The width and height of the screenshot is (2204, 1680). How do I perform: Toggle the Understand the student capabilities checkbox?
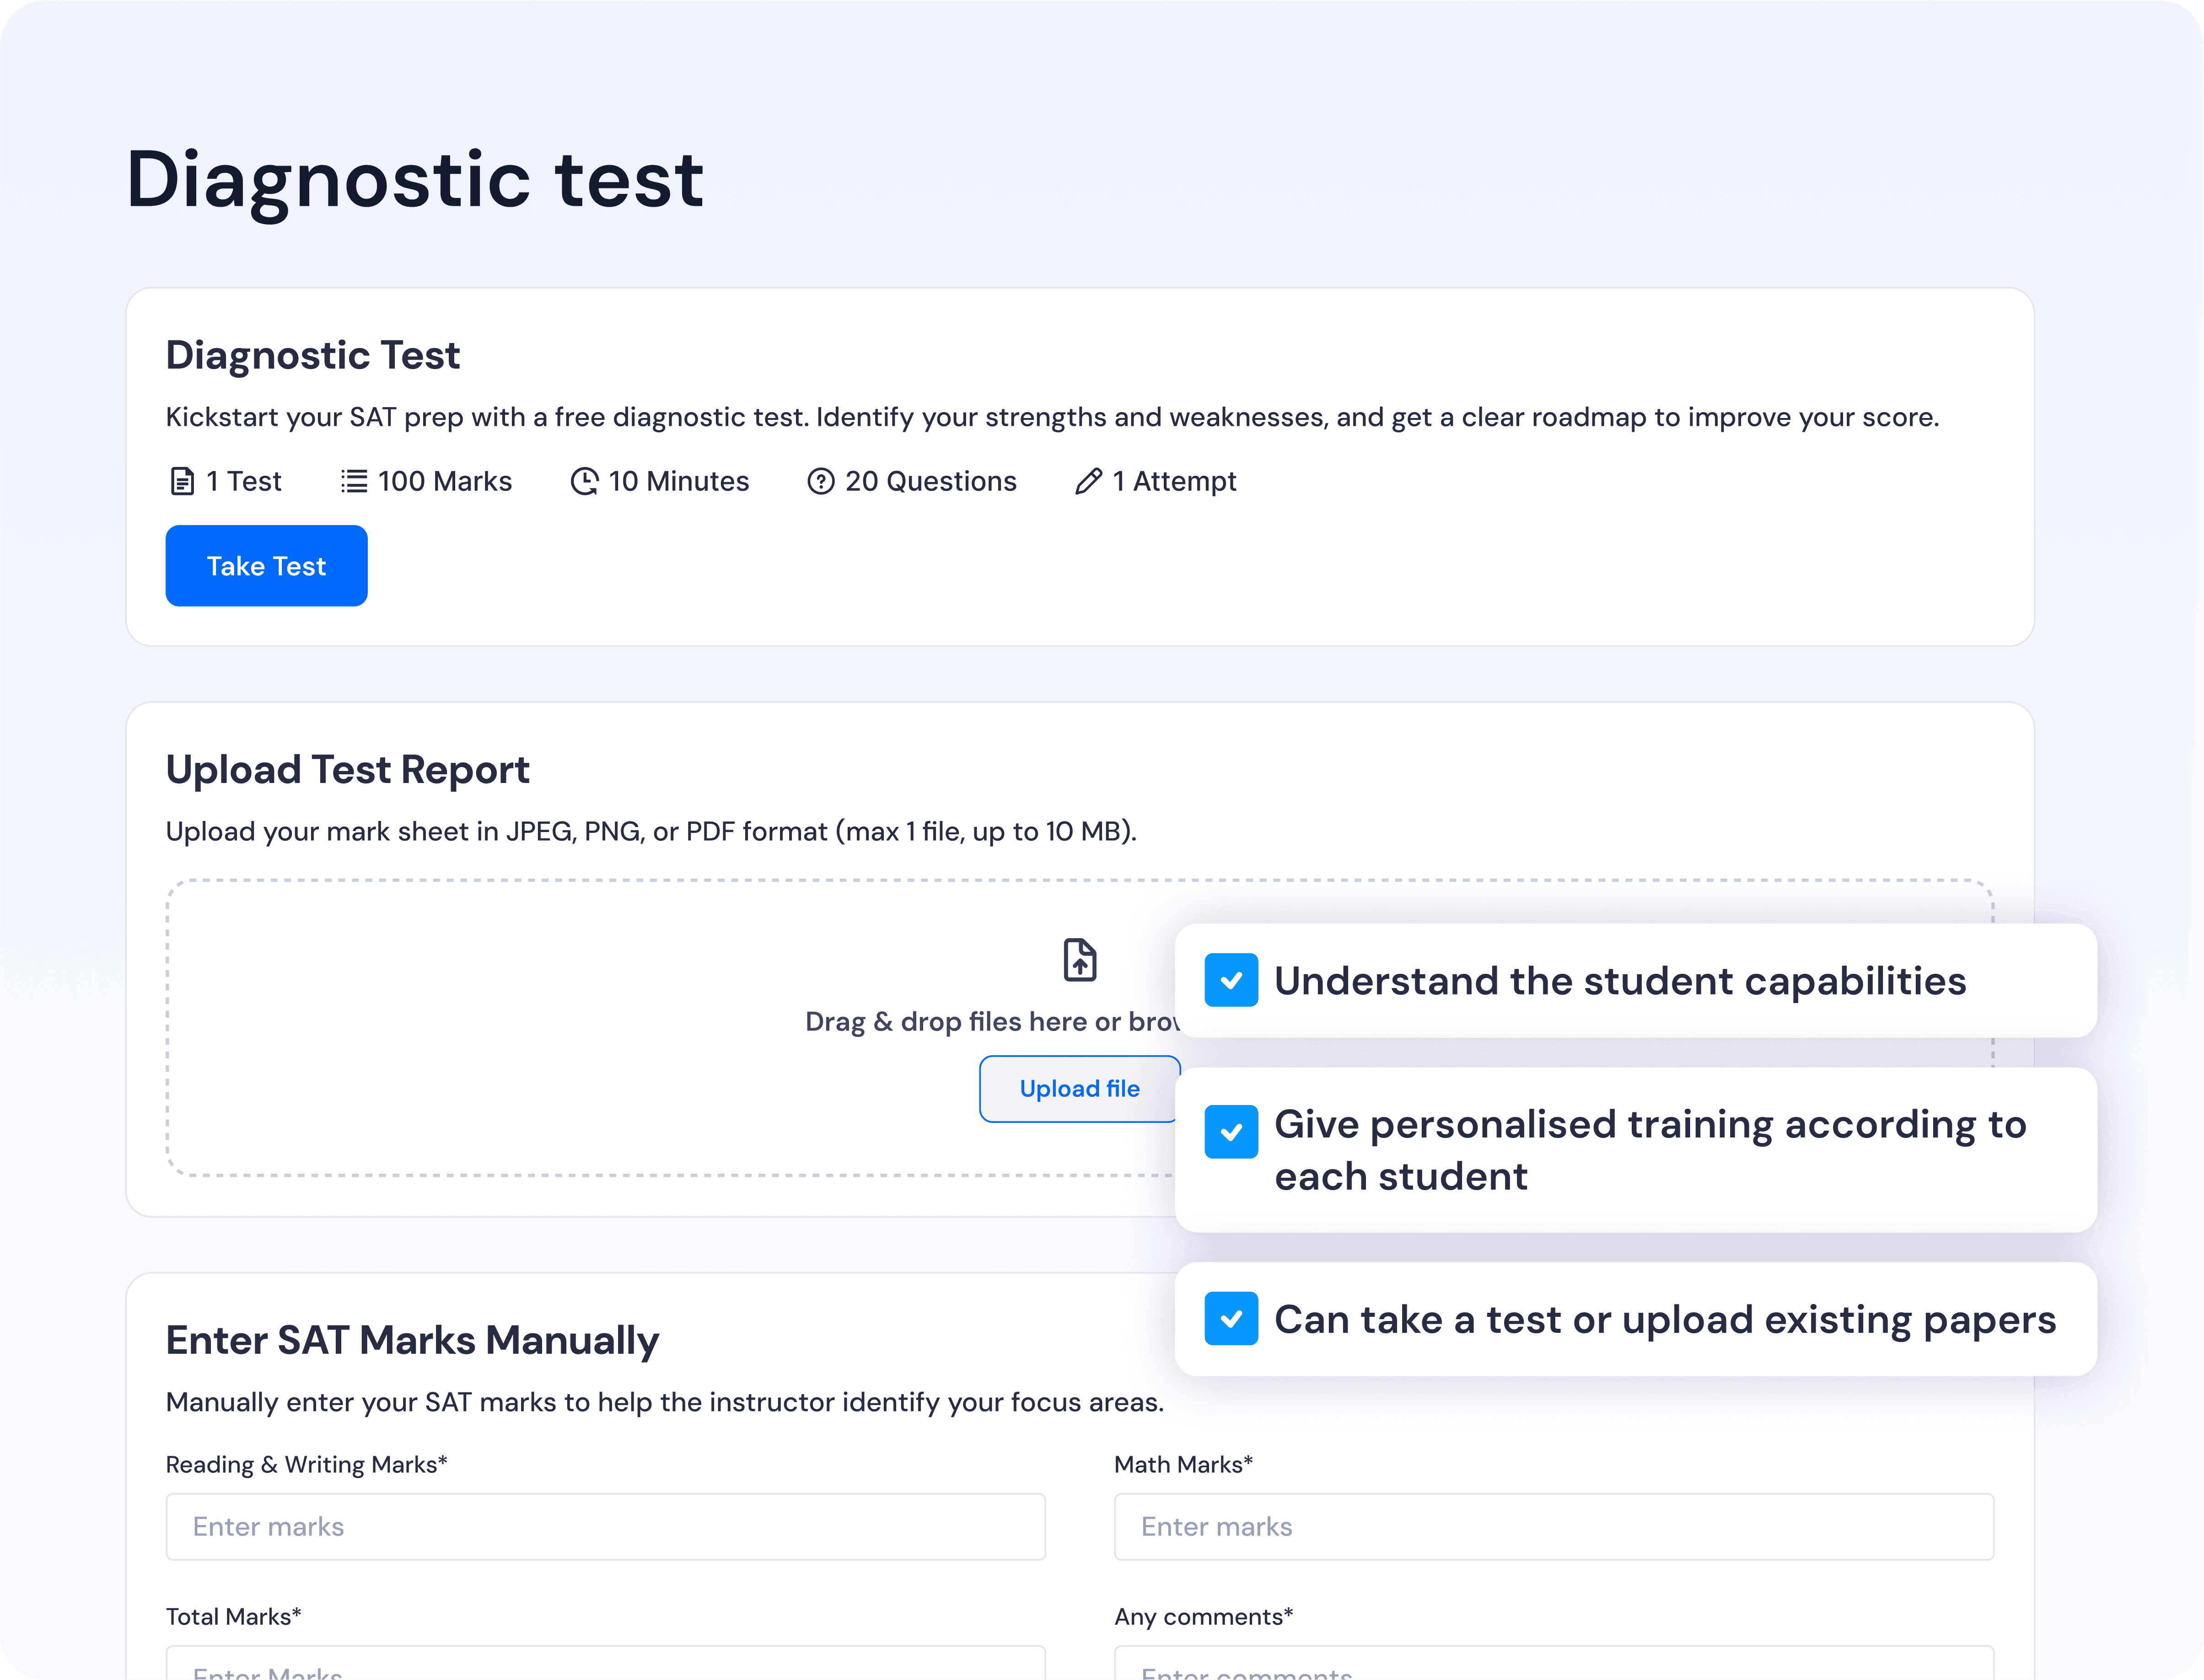(1231, 981)
